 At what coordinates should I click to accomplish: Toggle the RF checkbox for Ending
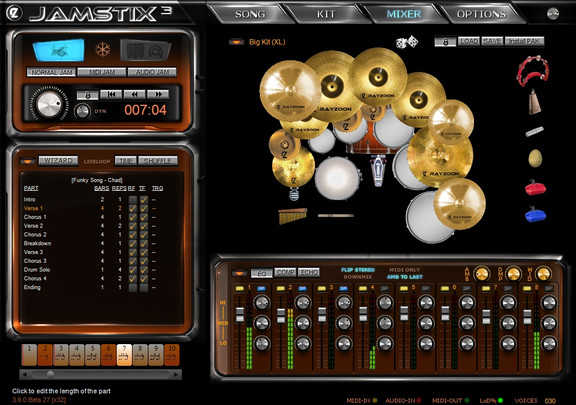pyautogui.click(x=133, y=287)
